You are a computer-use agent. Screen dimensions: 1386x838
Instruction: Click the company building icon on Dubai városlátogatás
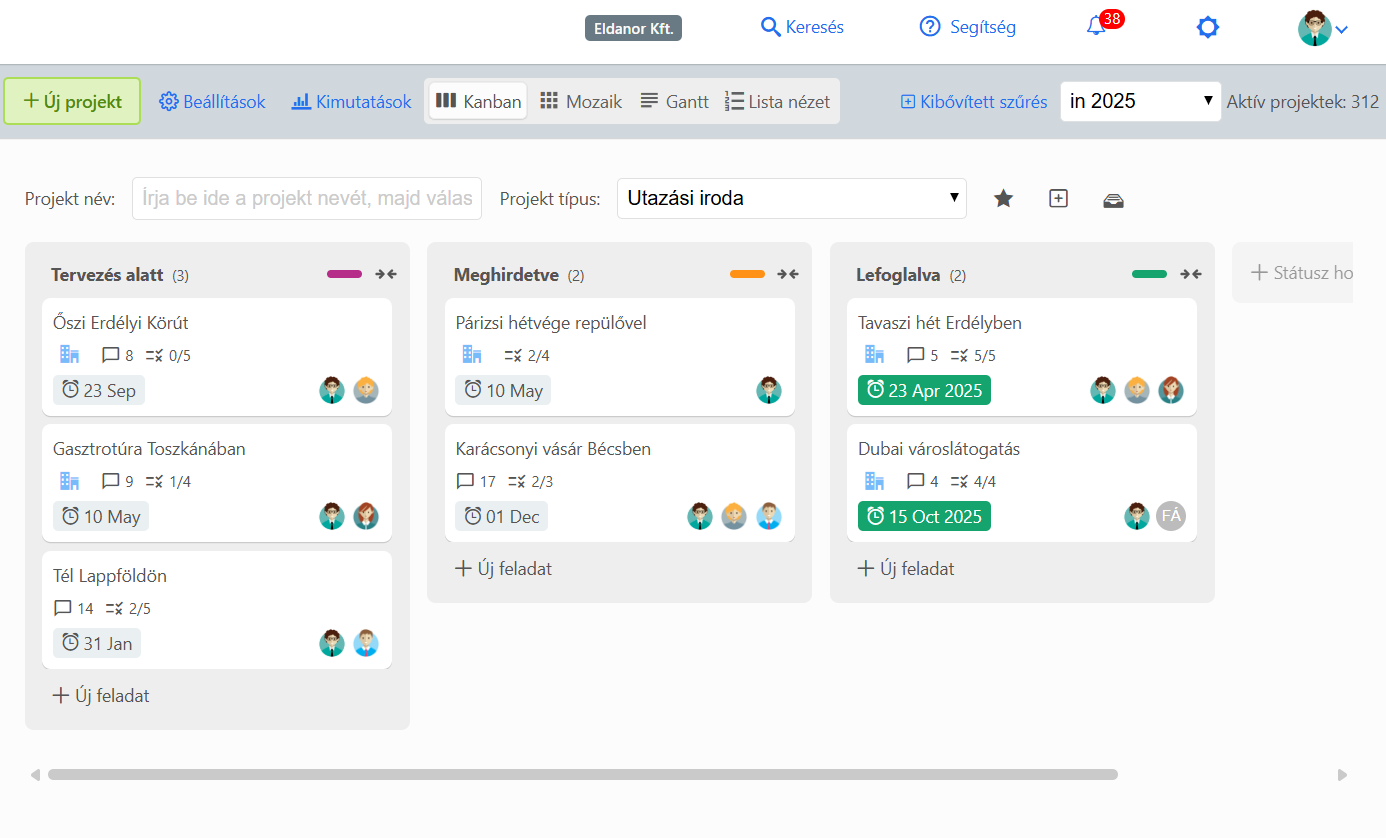coord(874,481)
